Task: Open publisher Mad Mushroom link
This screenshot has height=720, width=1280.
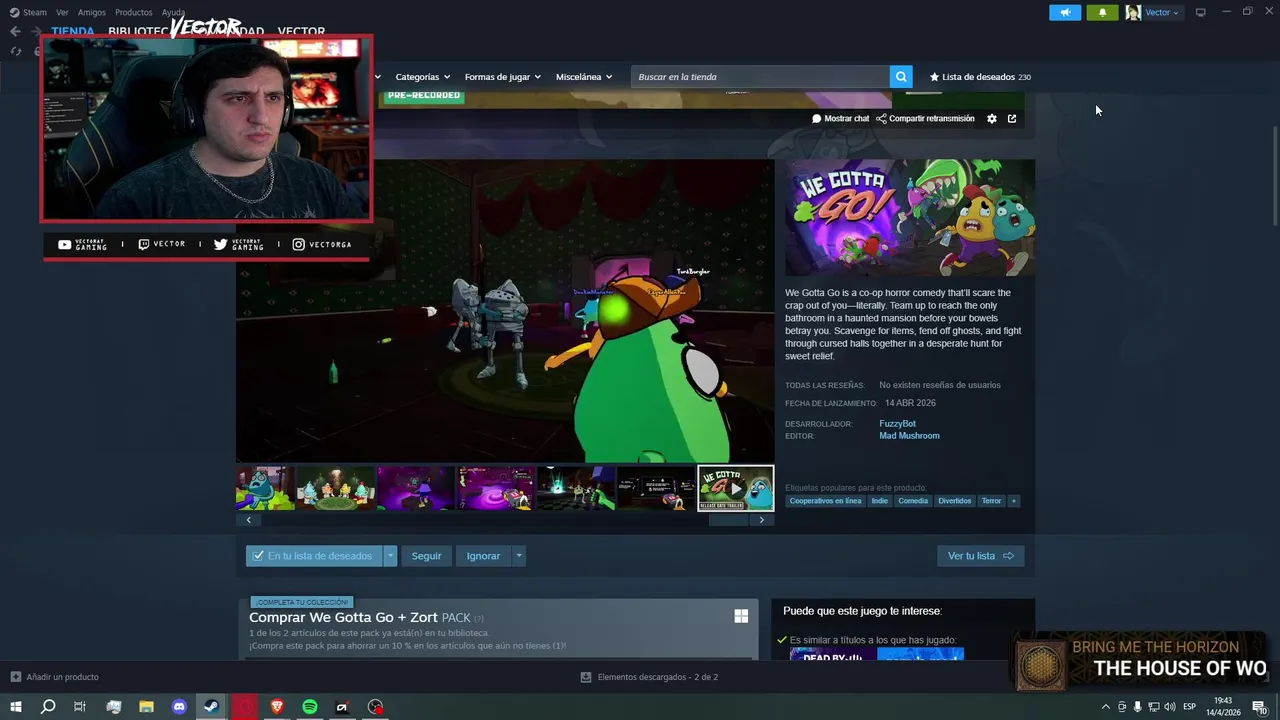Action: click(909, 436)
